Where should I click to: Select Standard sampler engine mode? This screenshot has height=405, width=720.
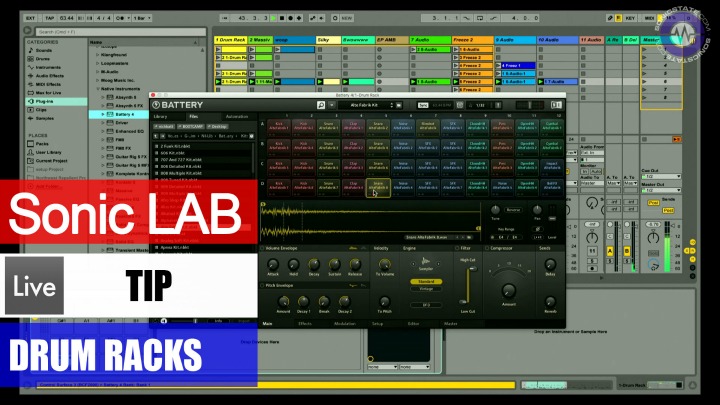pyautogui.click(x=426, y=281)
